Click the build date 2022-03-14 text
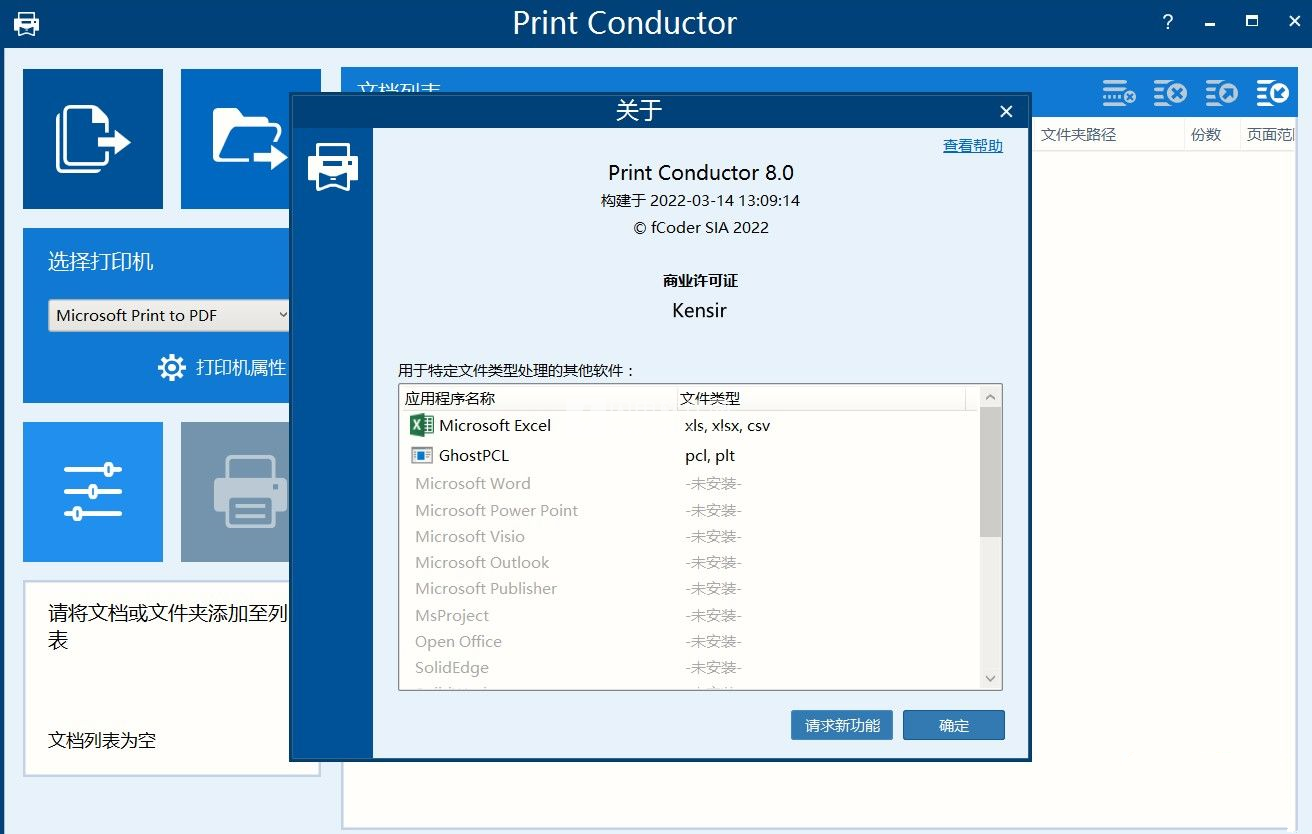This screenshot has width=1312, height=834. click(701, 200)
